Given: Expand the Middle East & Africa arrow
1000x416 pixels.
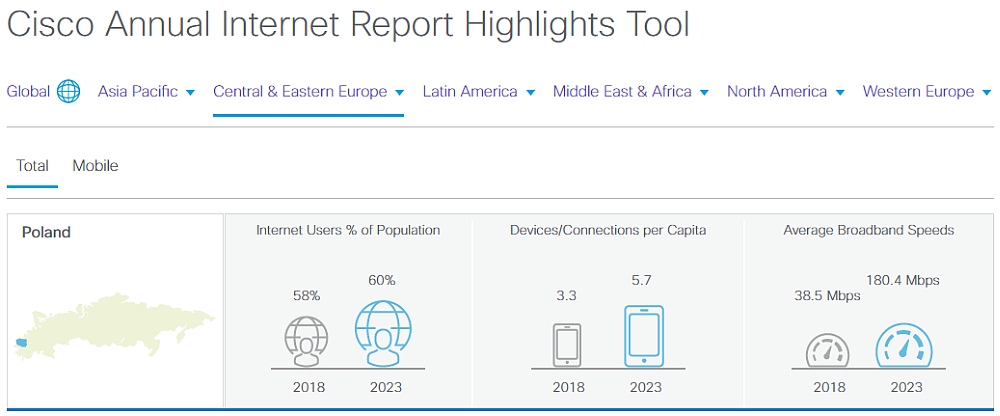Looking at the screenshot, I should tap(704, 93).
